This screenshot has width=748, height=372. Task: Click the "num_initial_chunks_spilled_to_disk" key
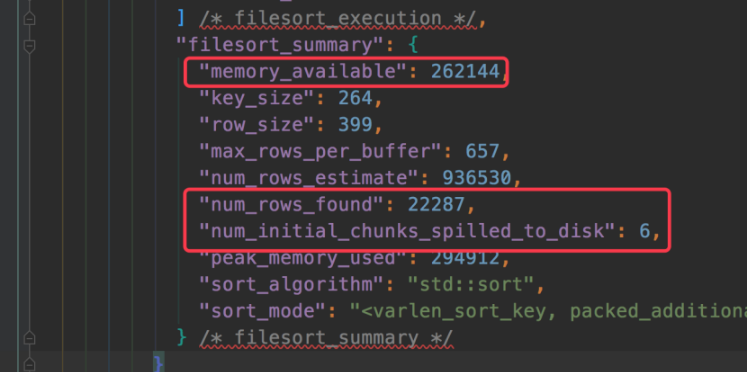[408, 232]
